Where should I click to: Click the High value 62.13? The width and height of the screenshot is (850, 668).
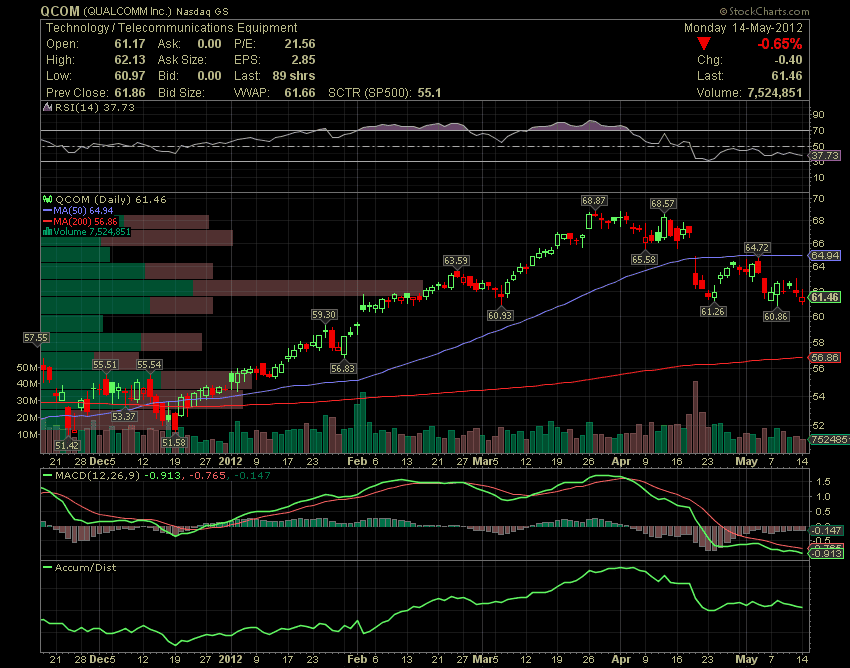point(130,60)
